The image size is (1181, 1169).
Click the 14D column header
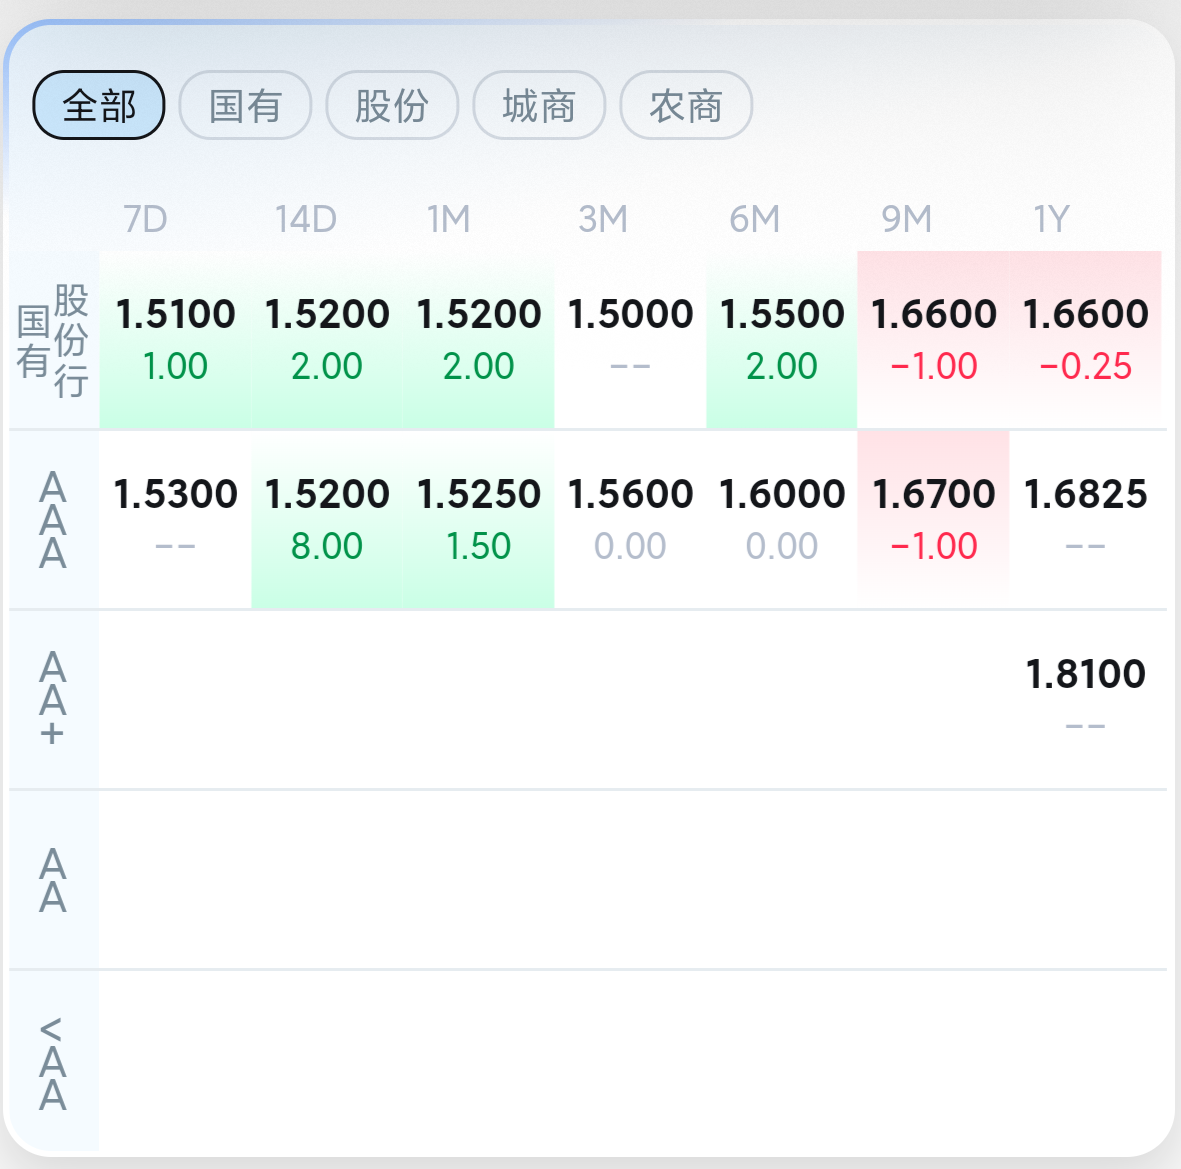[306, 219]
